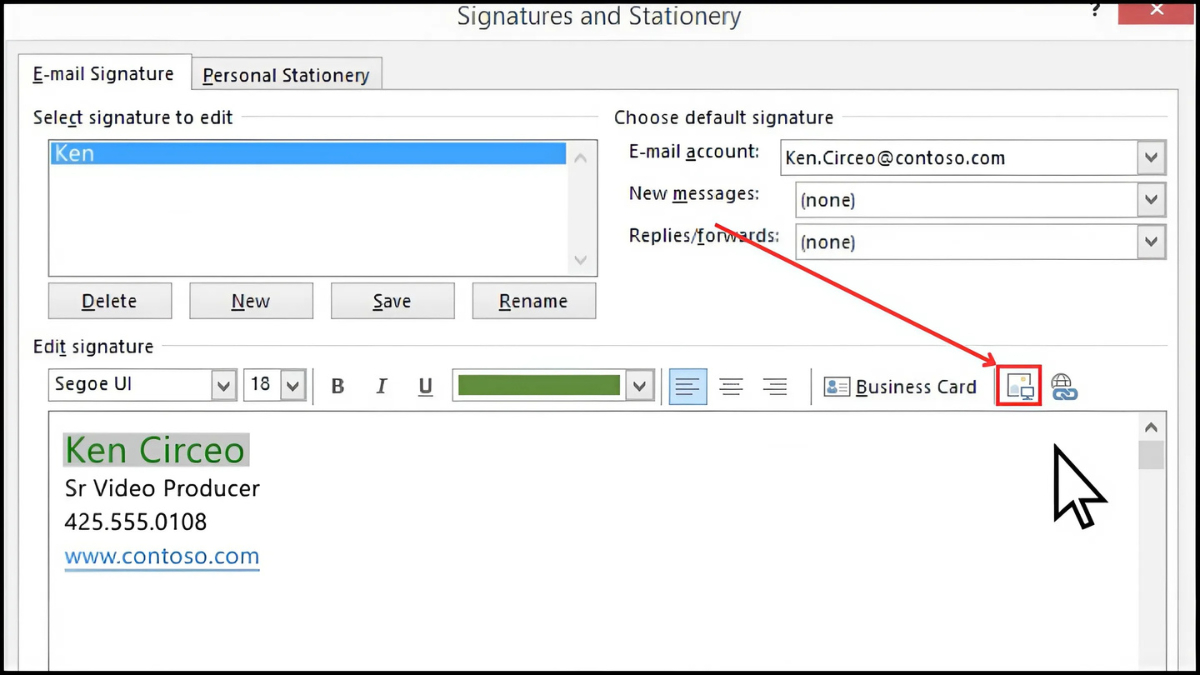The height and width of the screenshot is (675, 1200).
Task: Open the font color dropdown arrow
Action: (x=640, y=386)
